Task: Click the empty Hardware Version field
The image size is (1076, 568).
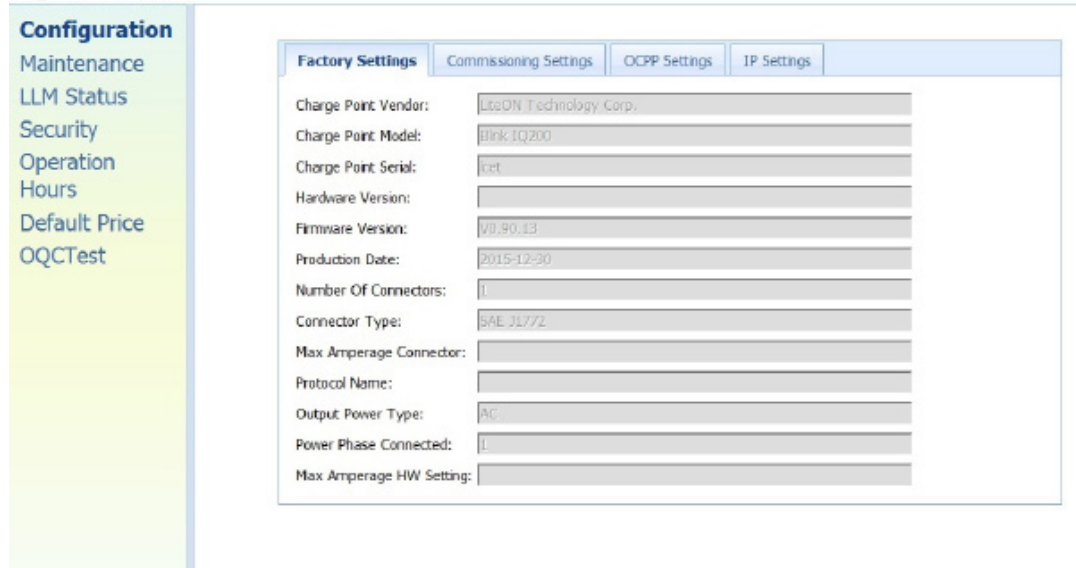Action: pyautogui.click(x=694, y=198)
